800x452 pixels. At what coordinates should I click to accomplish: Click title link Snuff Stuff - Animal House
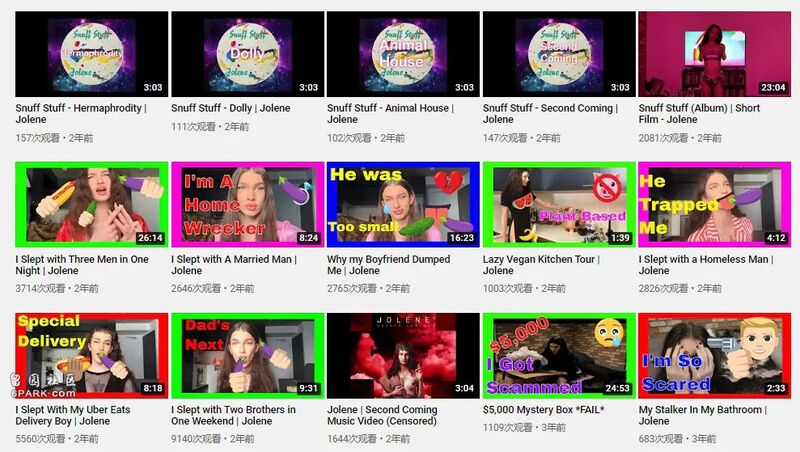(390, 114)
